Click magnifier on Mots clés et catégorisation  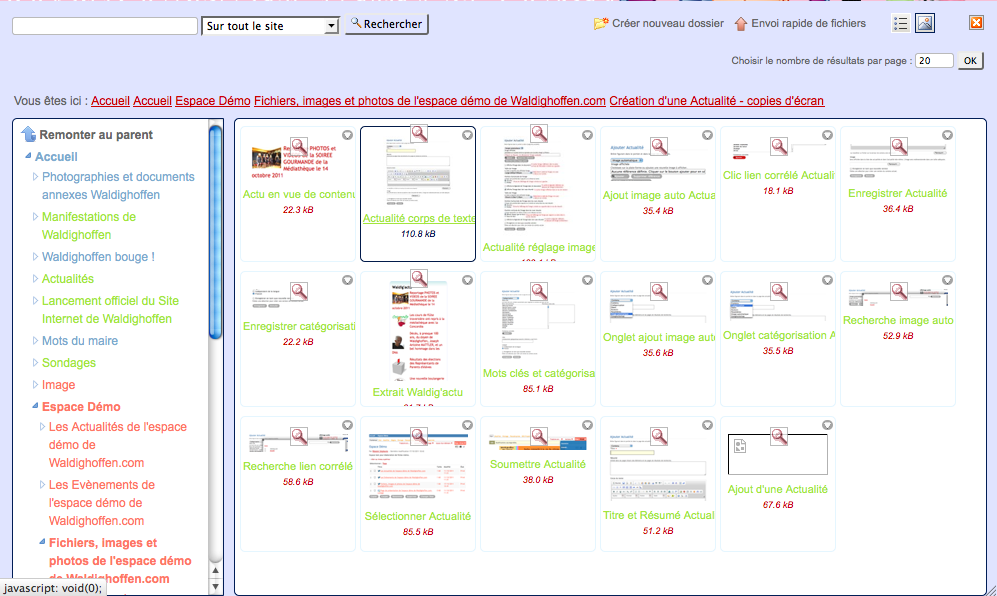tap(539, 291)
